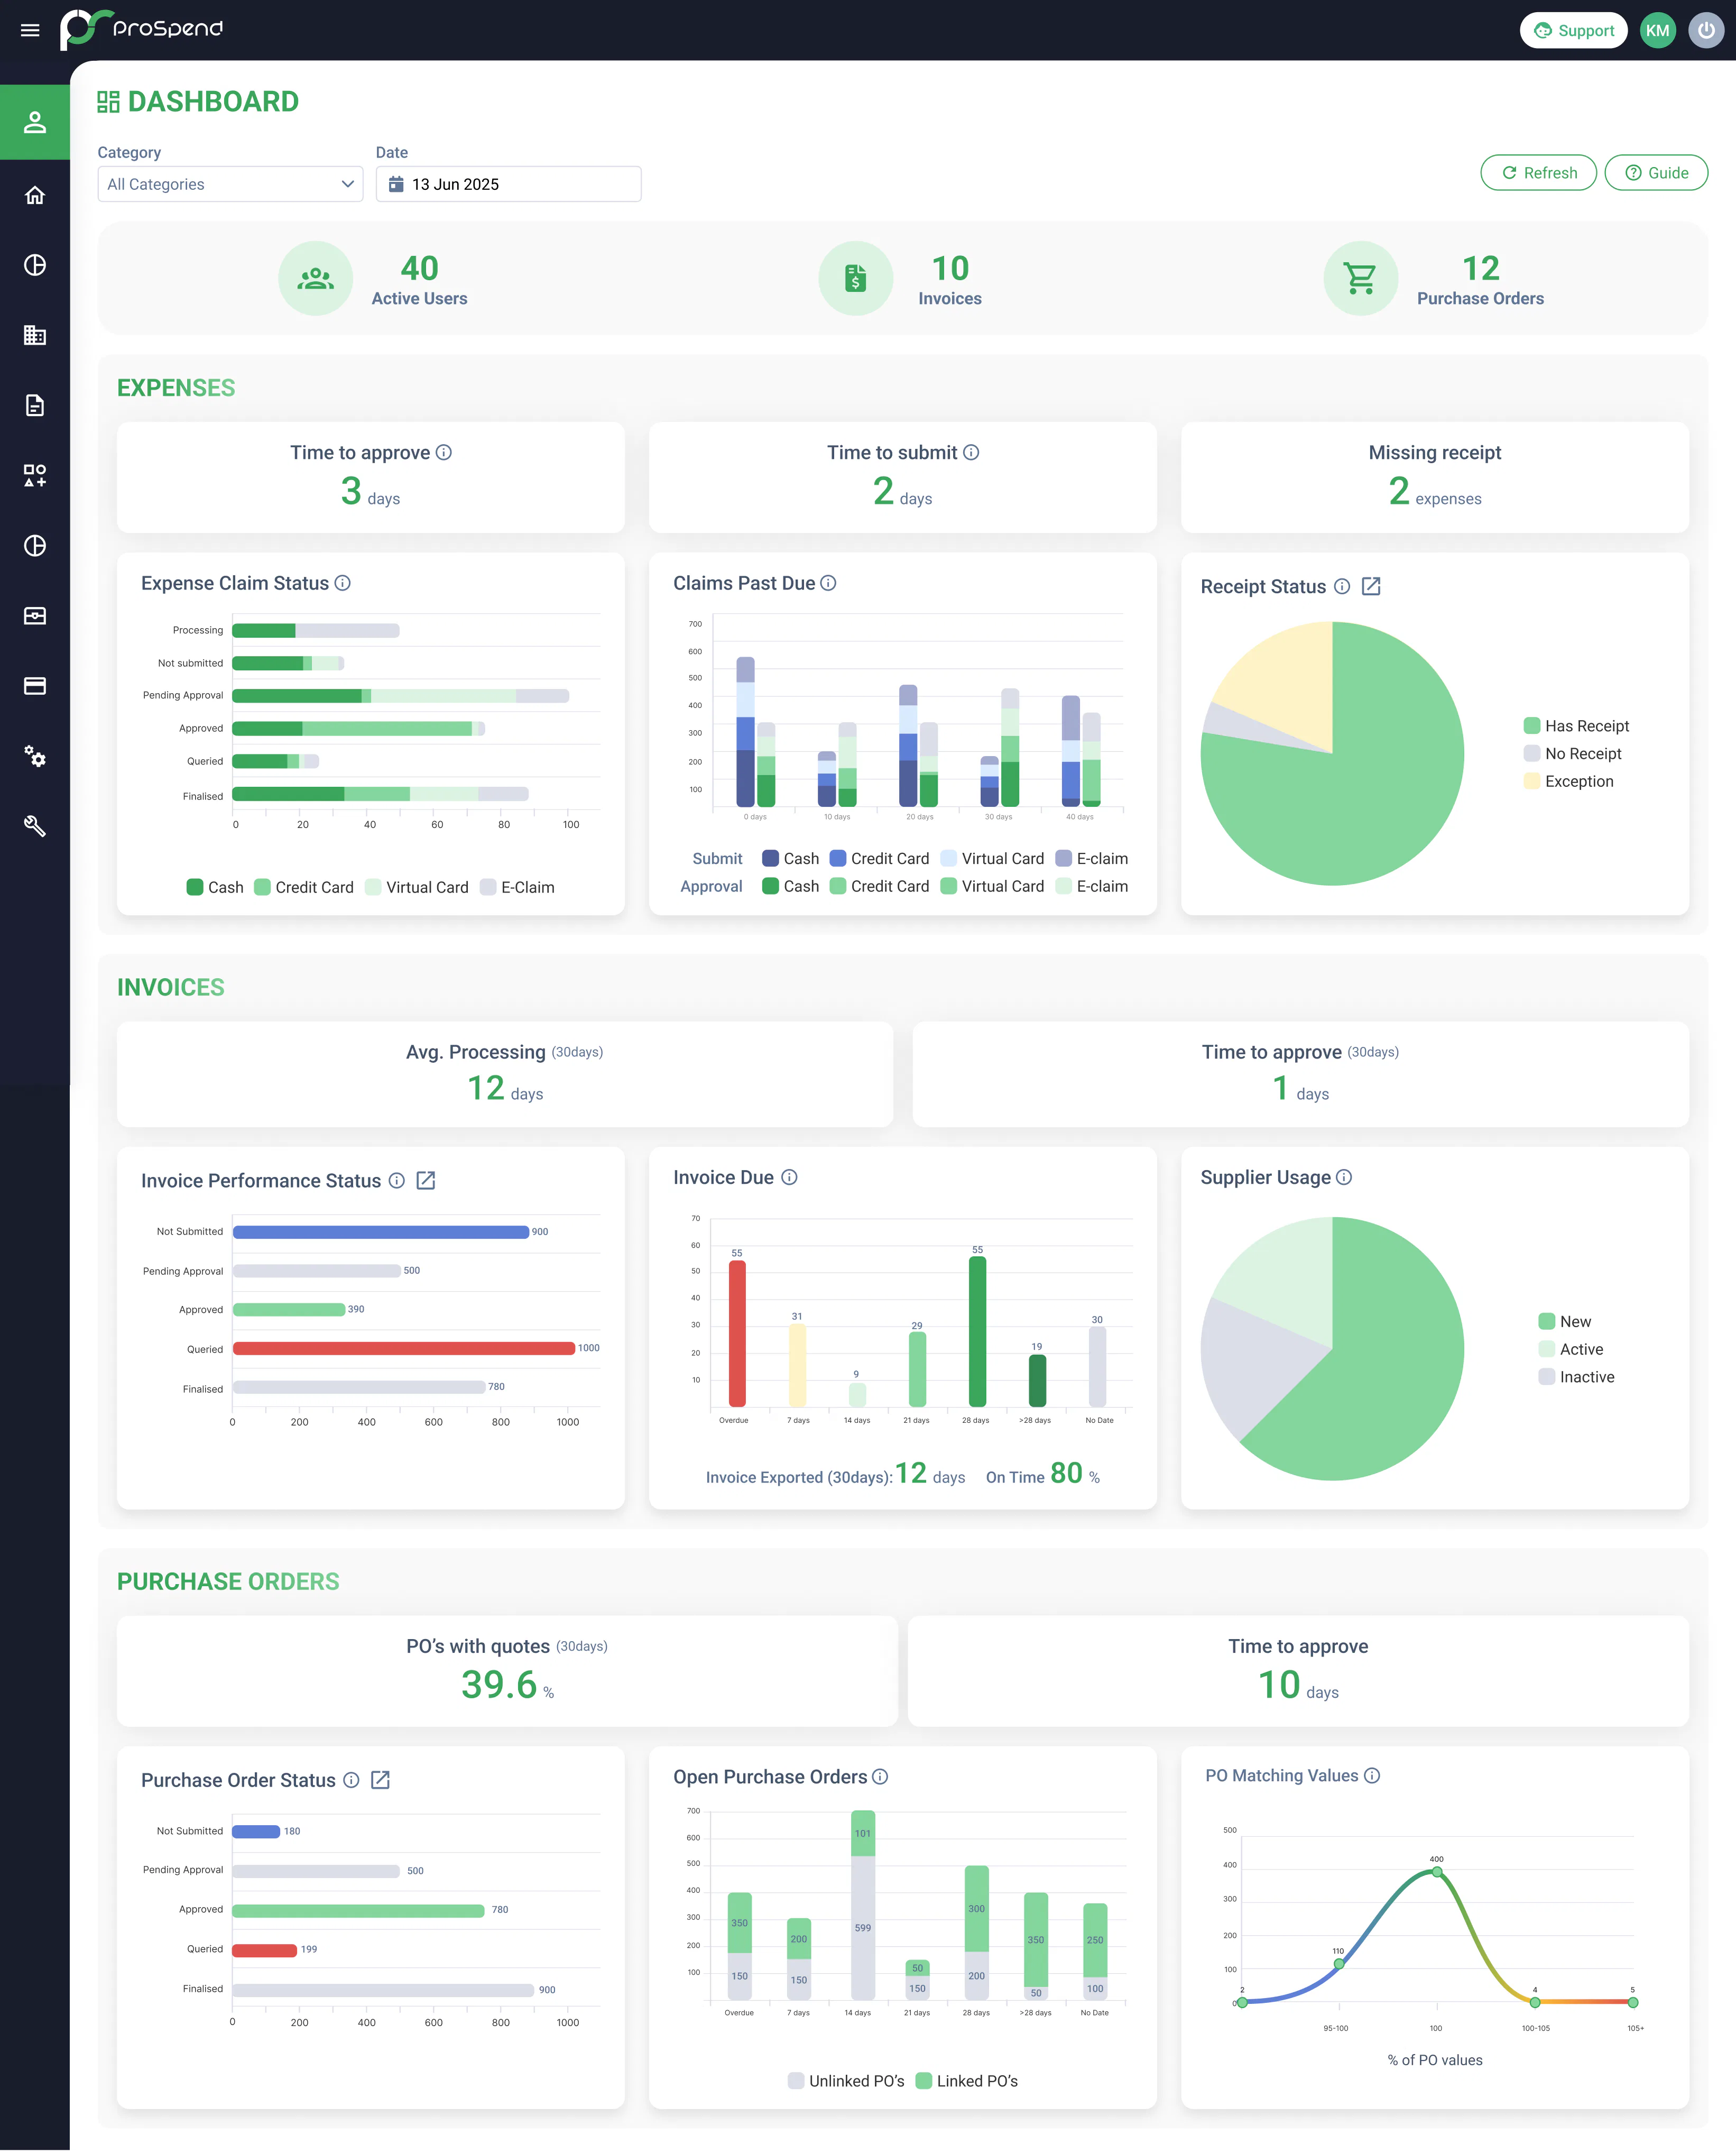Toggle Inactive legend in Supplier Usage
Viewport: 1736px width, 2153px height.
pyautogui.click(x=1576, y=1377)
